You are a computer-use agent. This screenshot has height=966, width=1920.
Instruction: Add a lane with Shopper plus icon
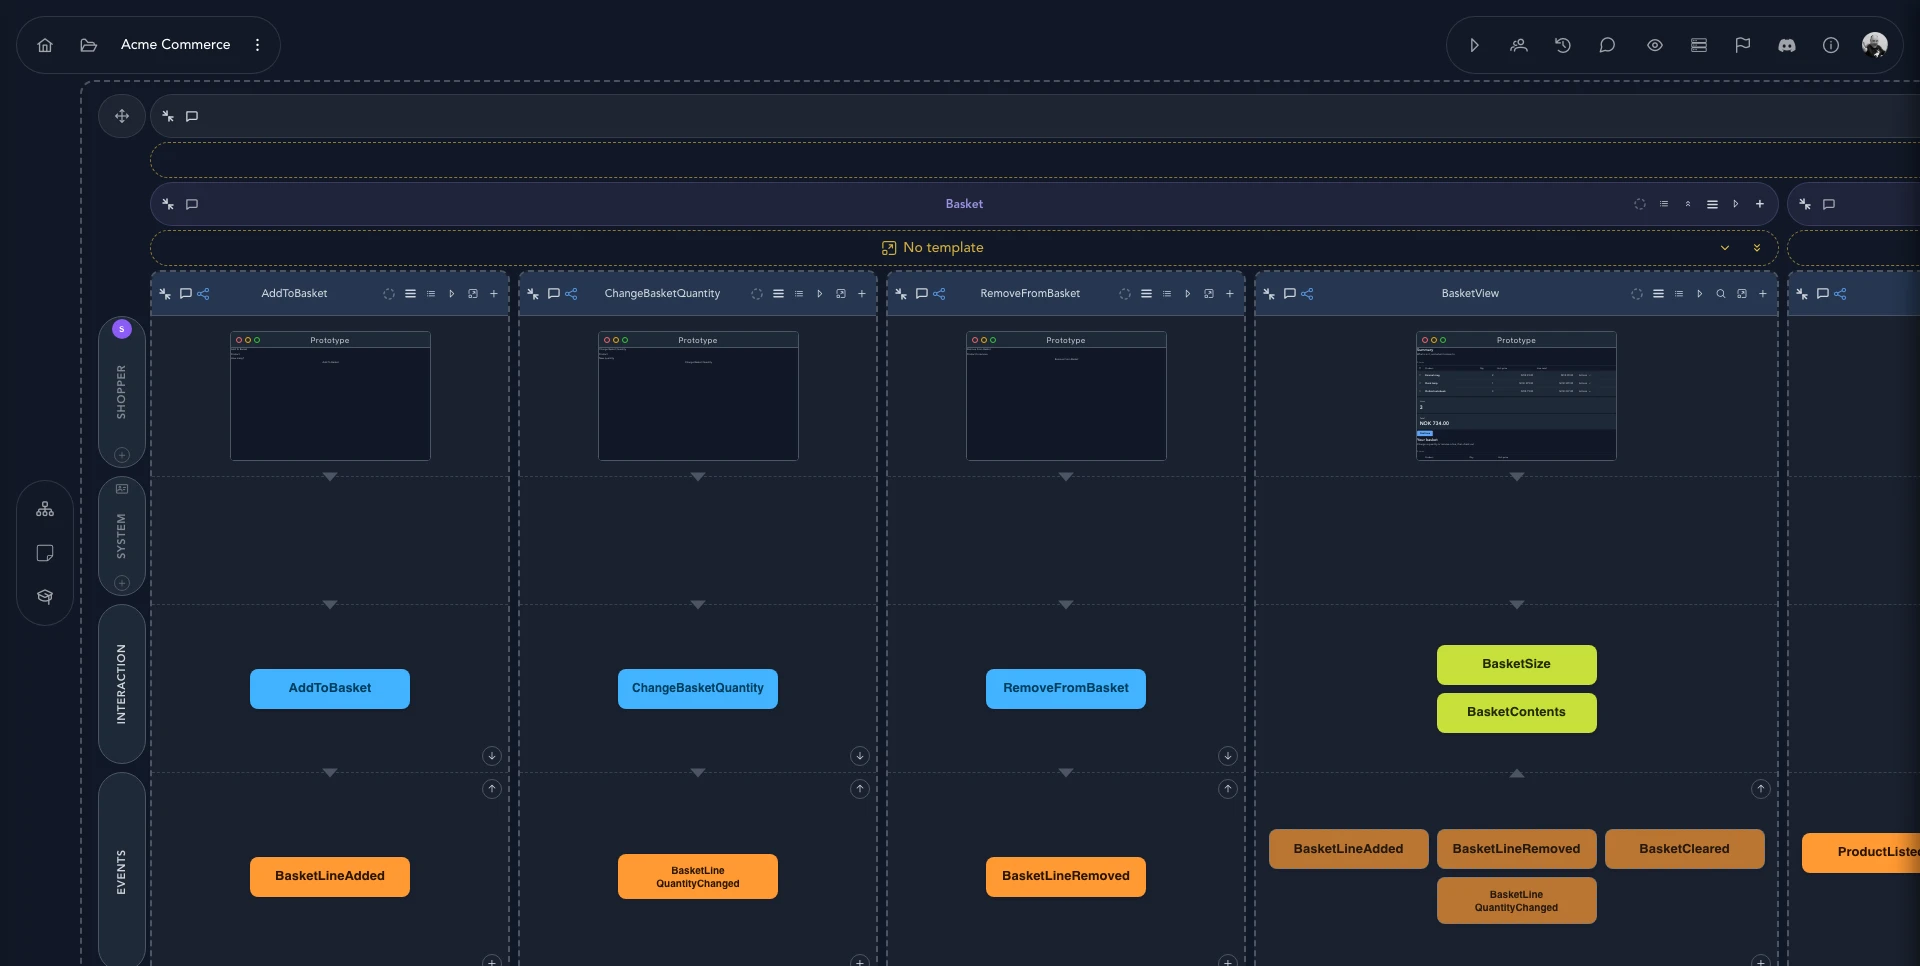coord(122,455)
